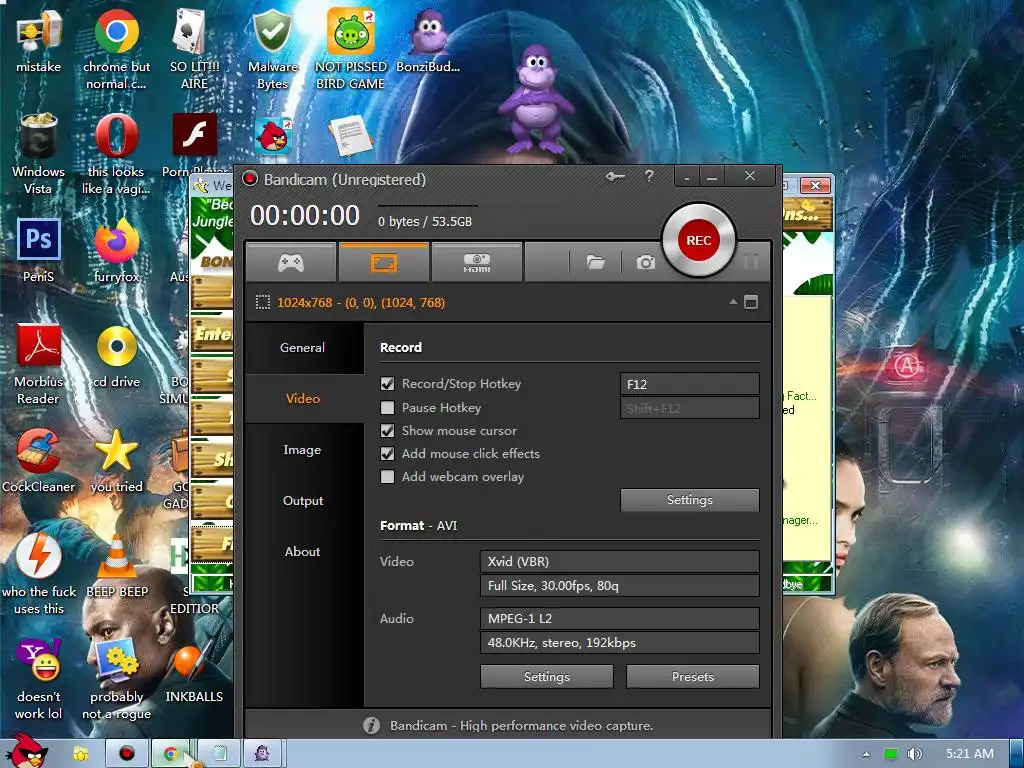Click the Presets button
Screen dimensions: 1024x768
coord(693,677)
